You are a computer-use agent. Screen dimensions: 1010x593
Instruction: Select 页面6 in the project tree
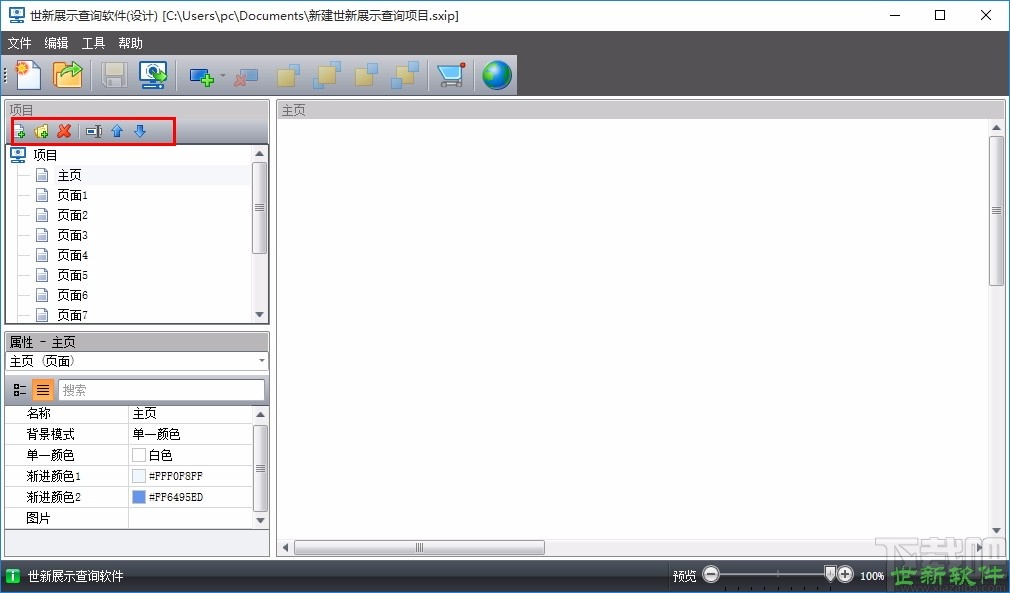point(72,295)
